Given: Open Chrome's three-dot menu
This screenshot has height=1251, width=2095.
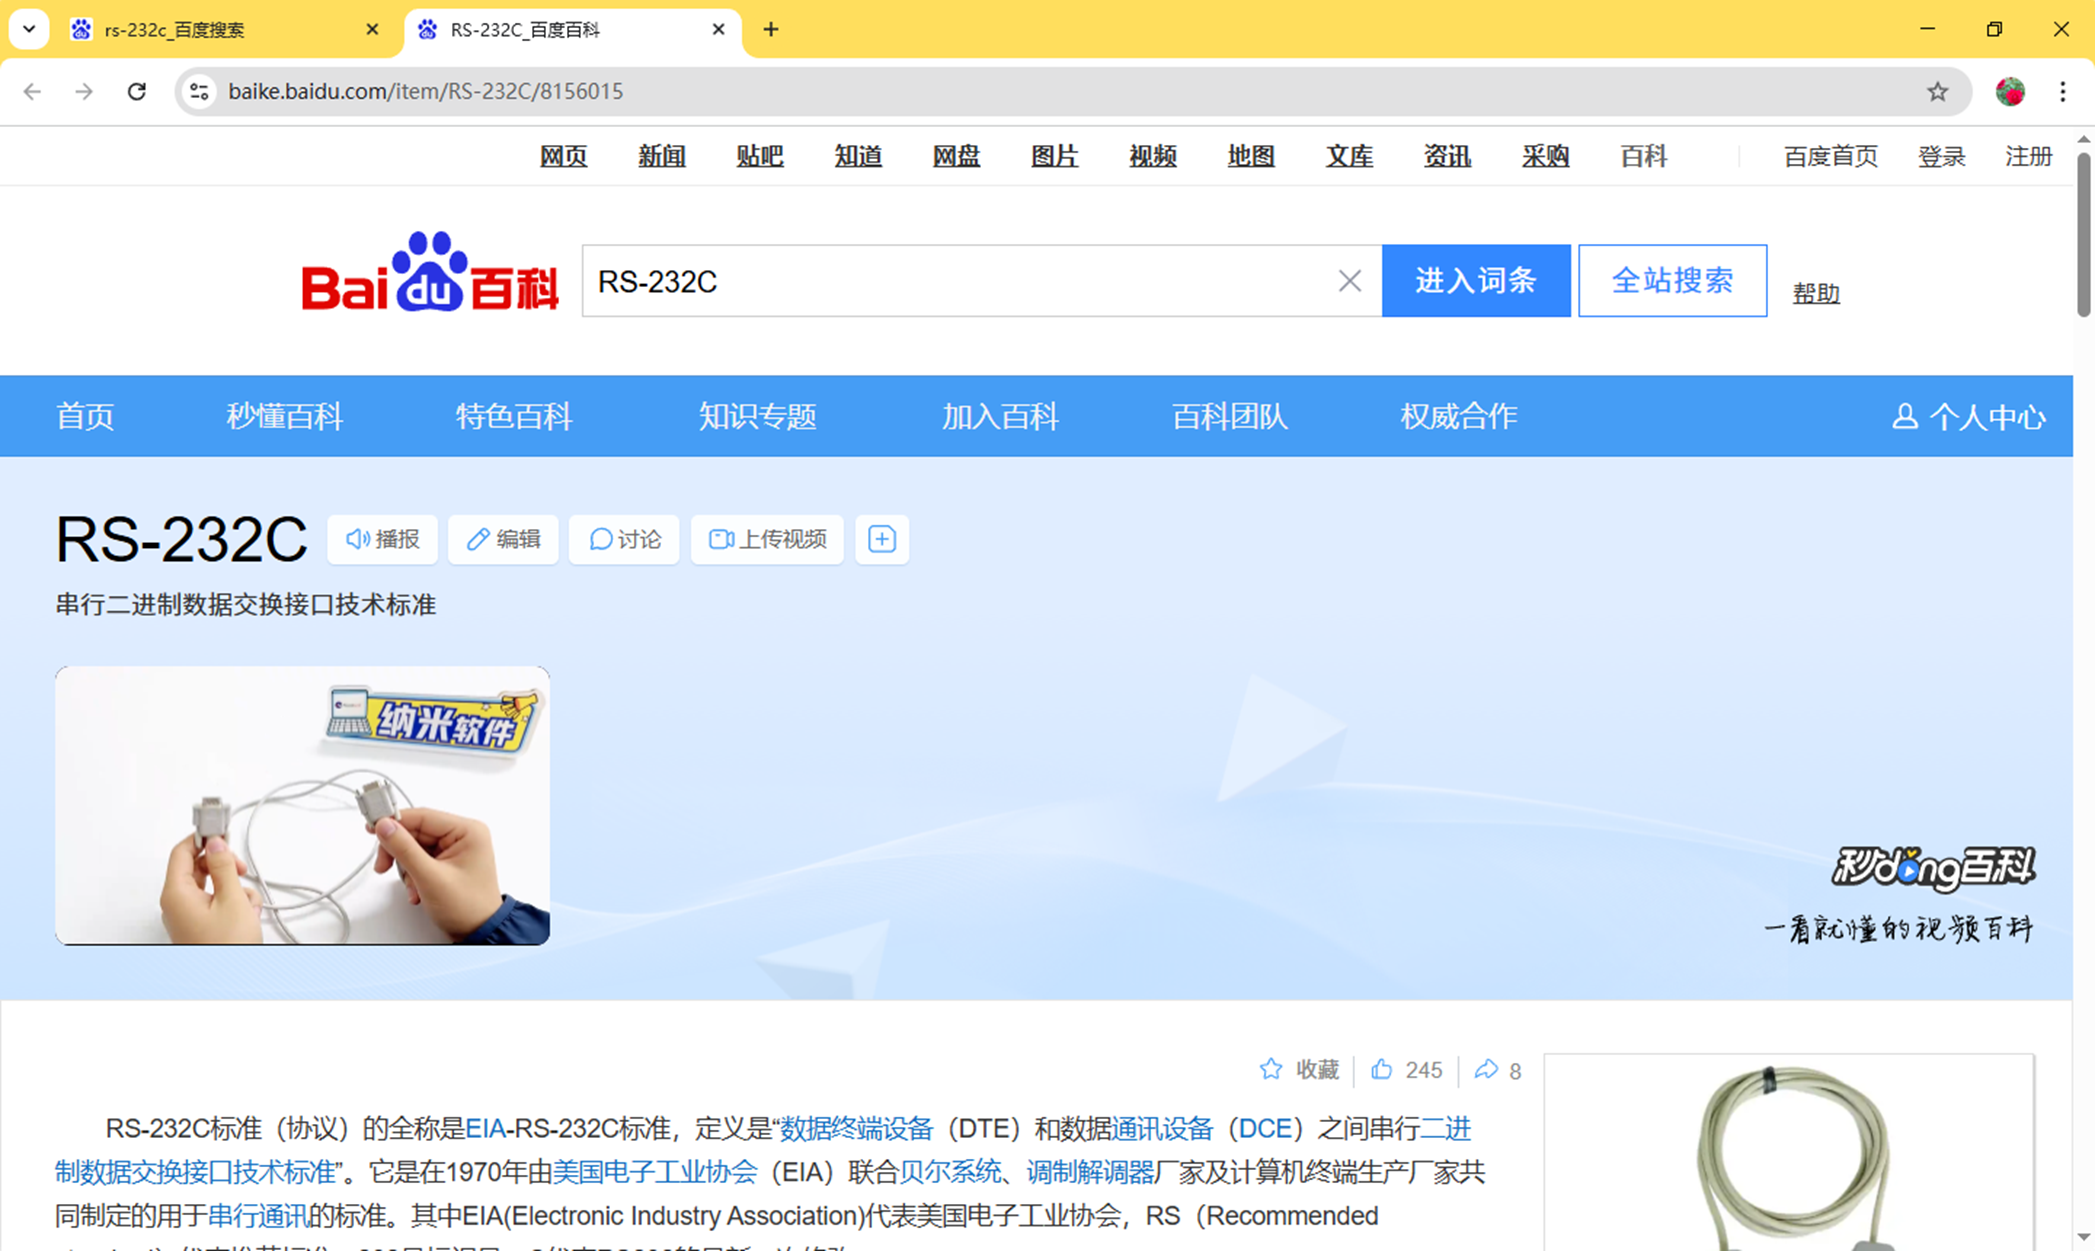Looking at the screenshot, I should [x=2063, y=92].
